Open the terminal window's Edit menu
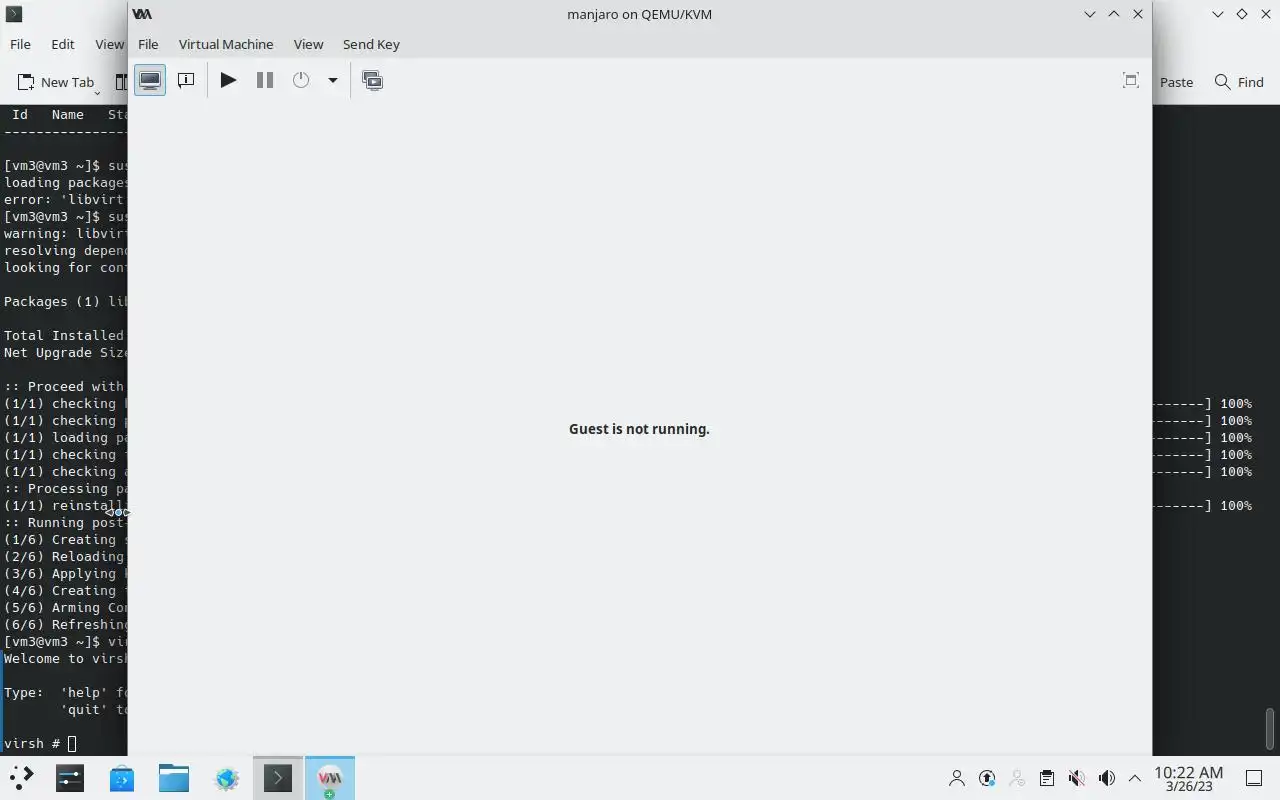 tap(63, 44)
